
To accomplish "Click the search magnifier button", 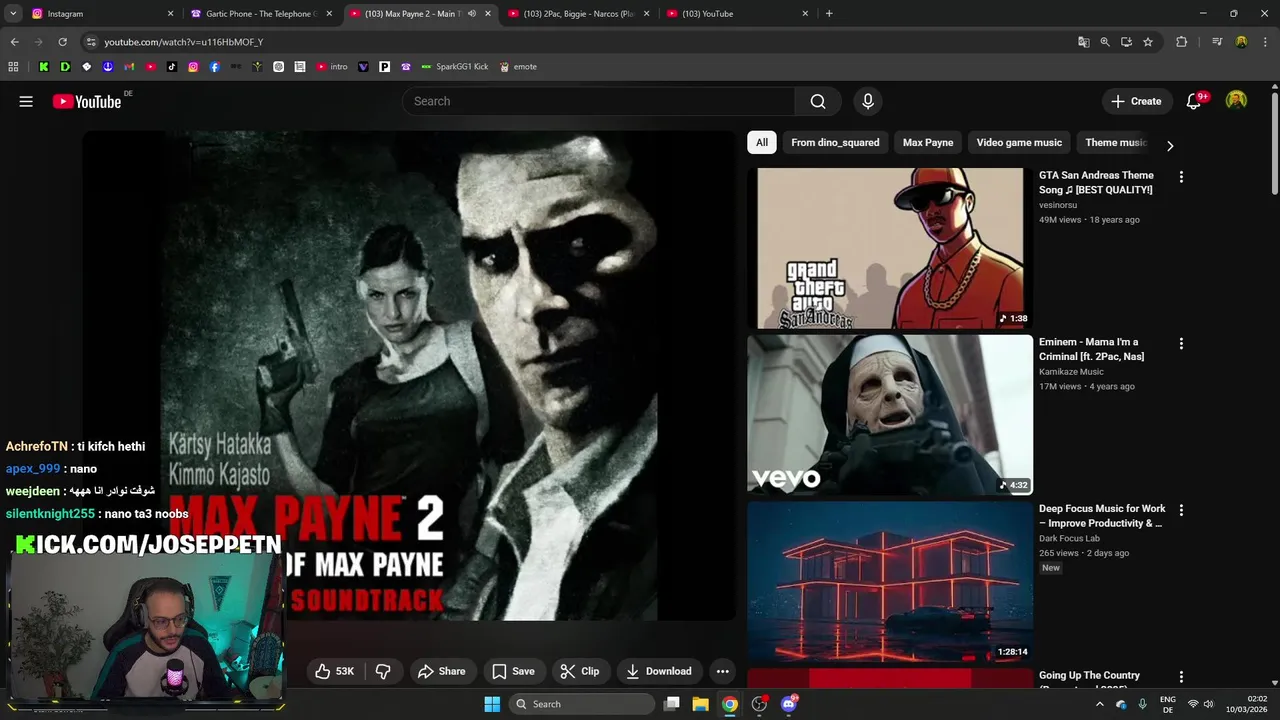I will point(818,101).
